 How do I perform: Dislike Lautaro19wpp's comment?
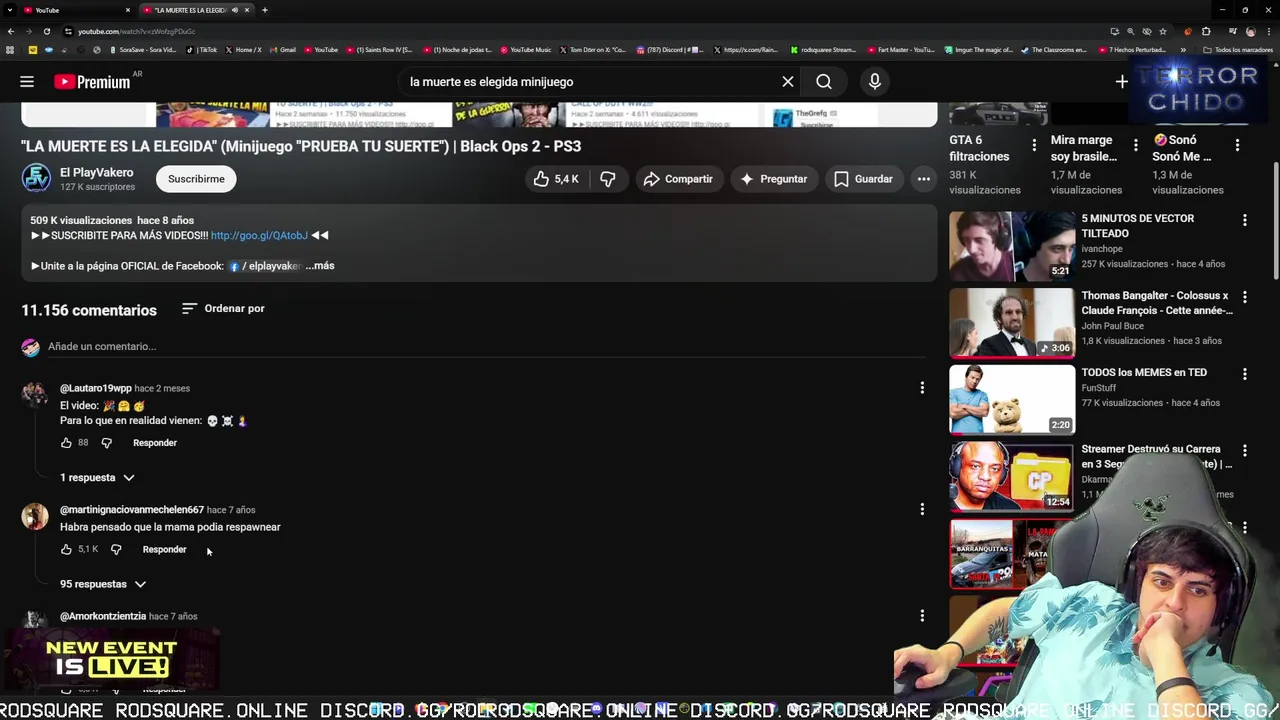pyautogui.click(x=107, y=443)
